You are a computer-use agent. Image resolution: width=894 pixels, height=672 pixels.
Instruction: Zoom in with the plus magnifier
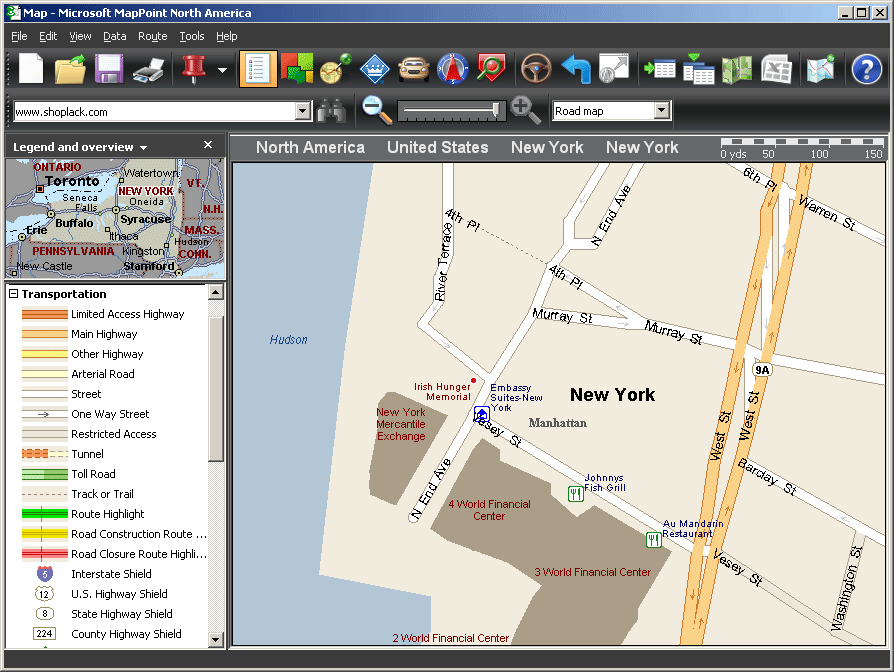pos(525,110)
